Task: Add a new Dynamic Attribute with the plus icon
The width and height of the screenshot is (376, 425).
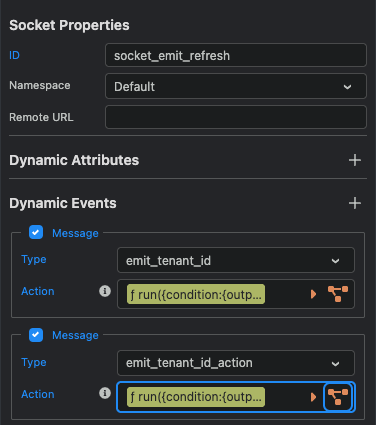Action: point(355,160)
